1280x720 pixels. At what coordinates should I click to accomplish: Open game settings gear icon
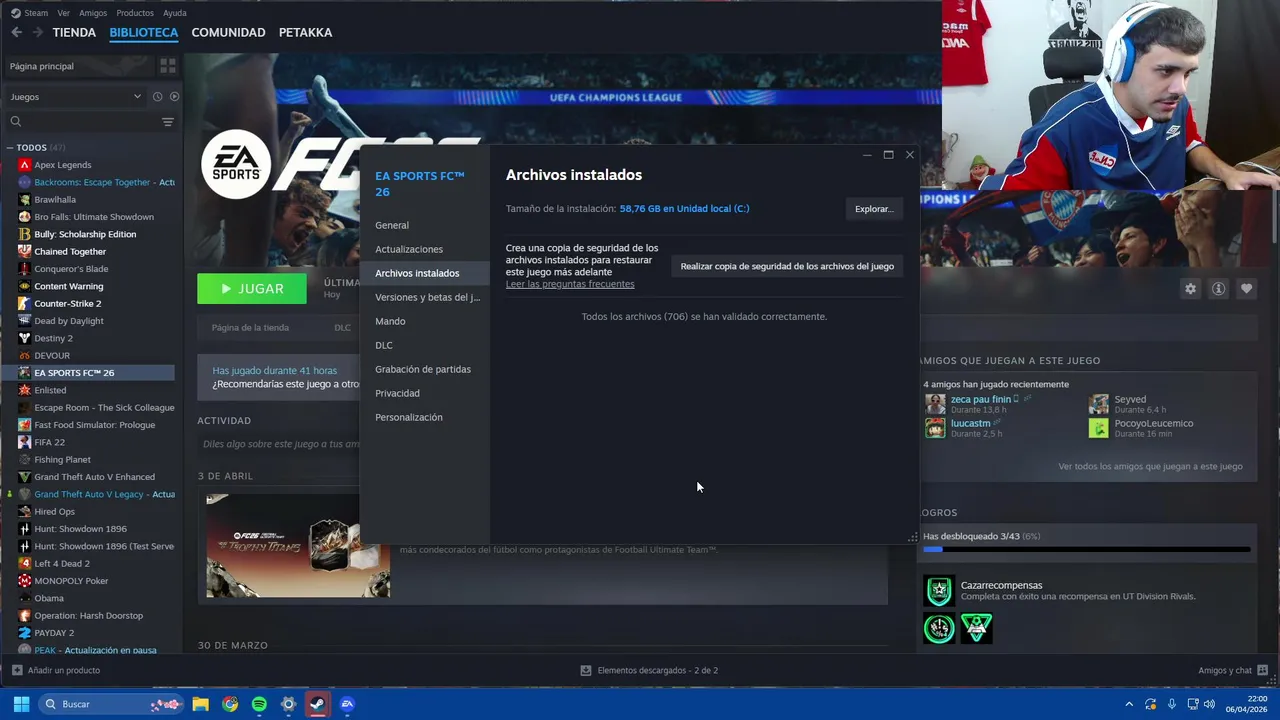(1190, 289)
